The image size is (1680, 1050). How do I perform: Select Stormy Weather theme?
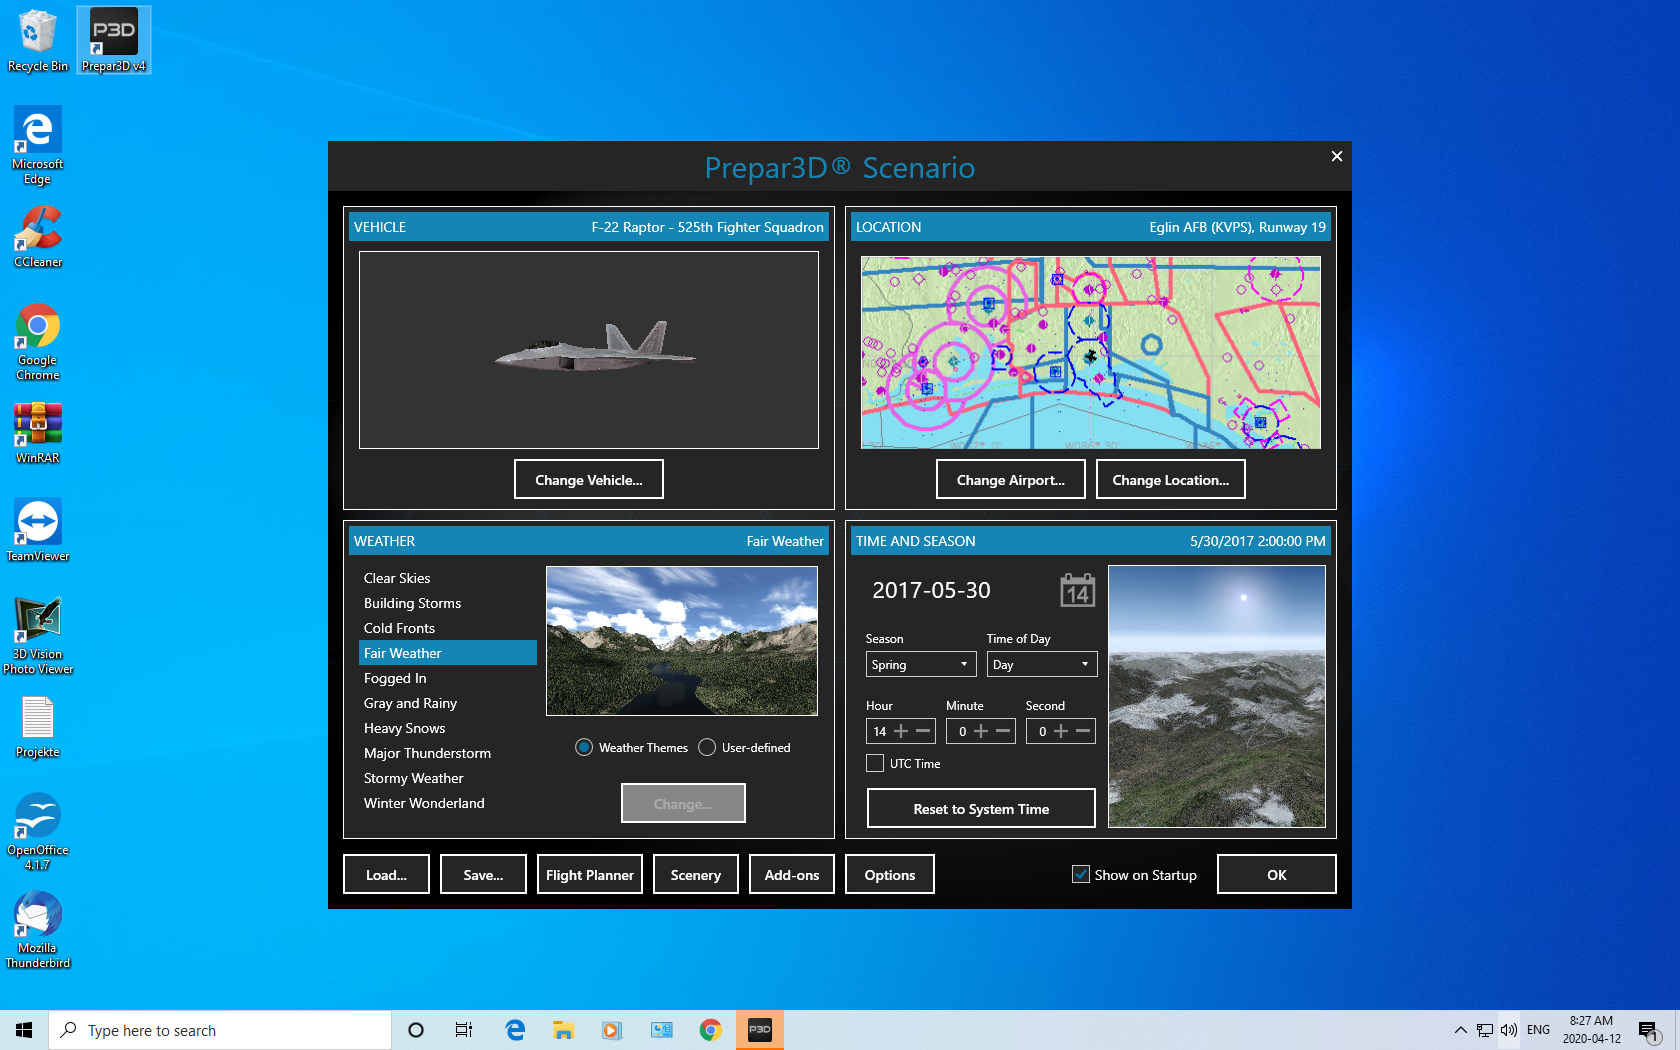click(448, 778)
